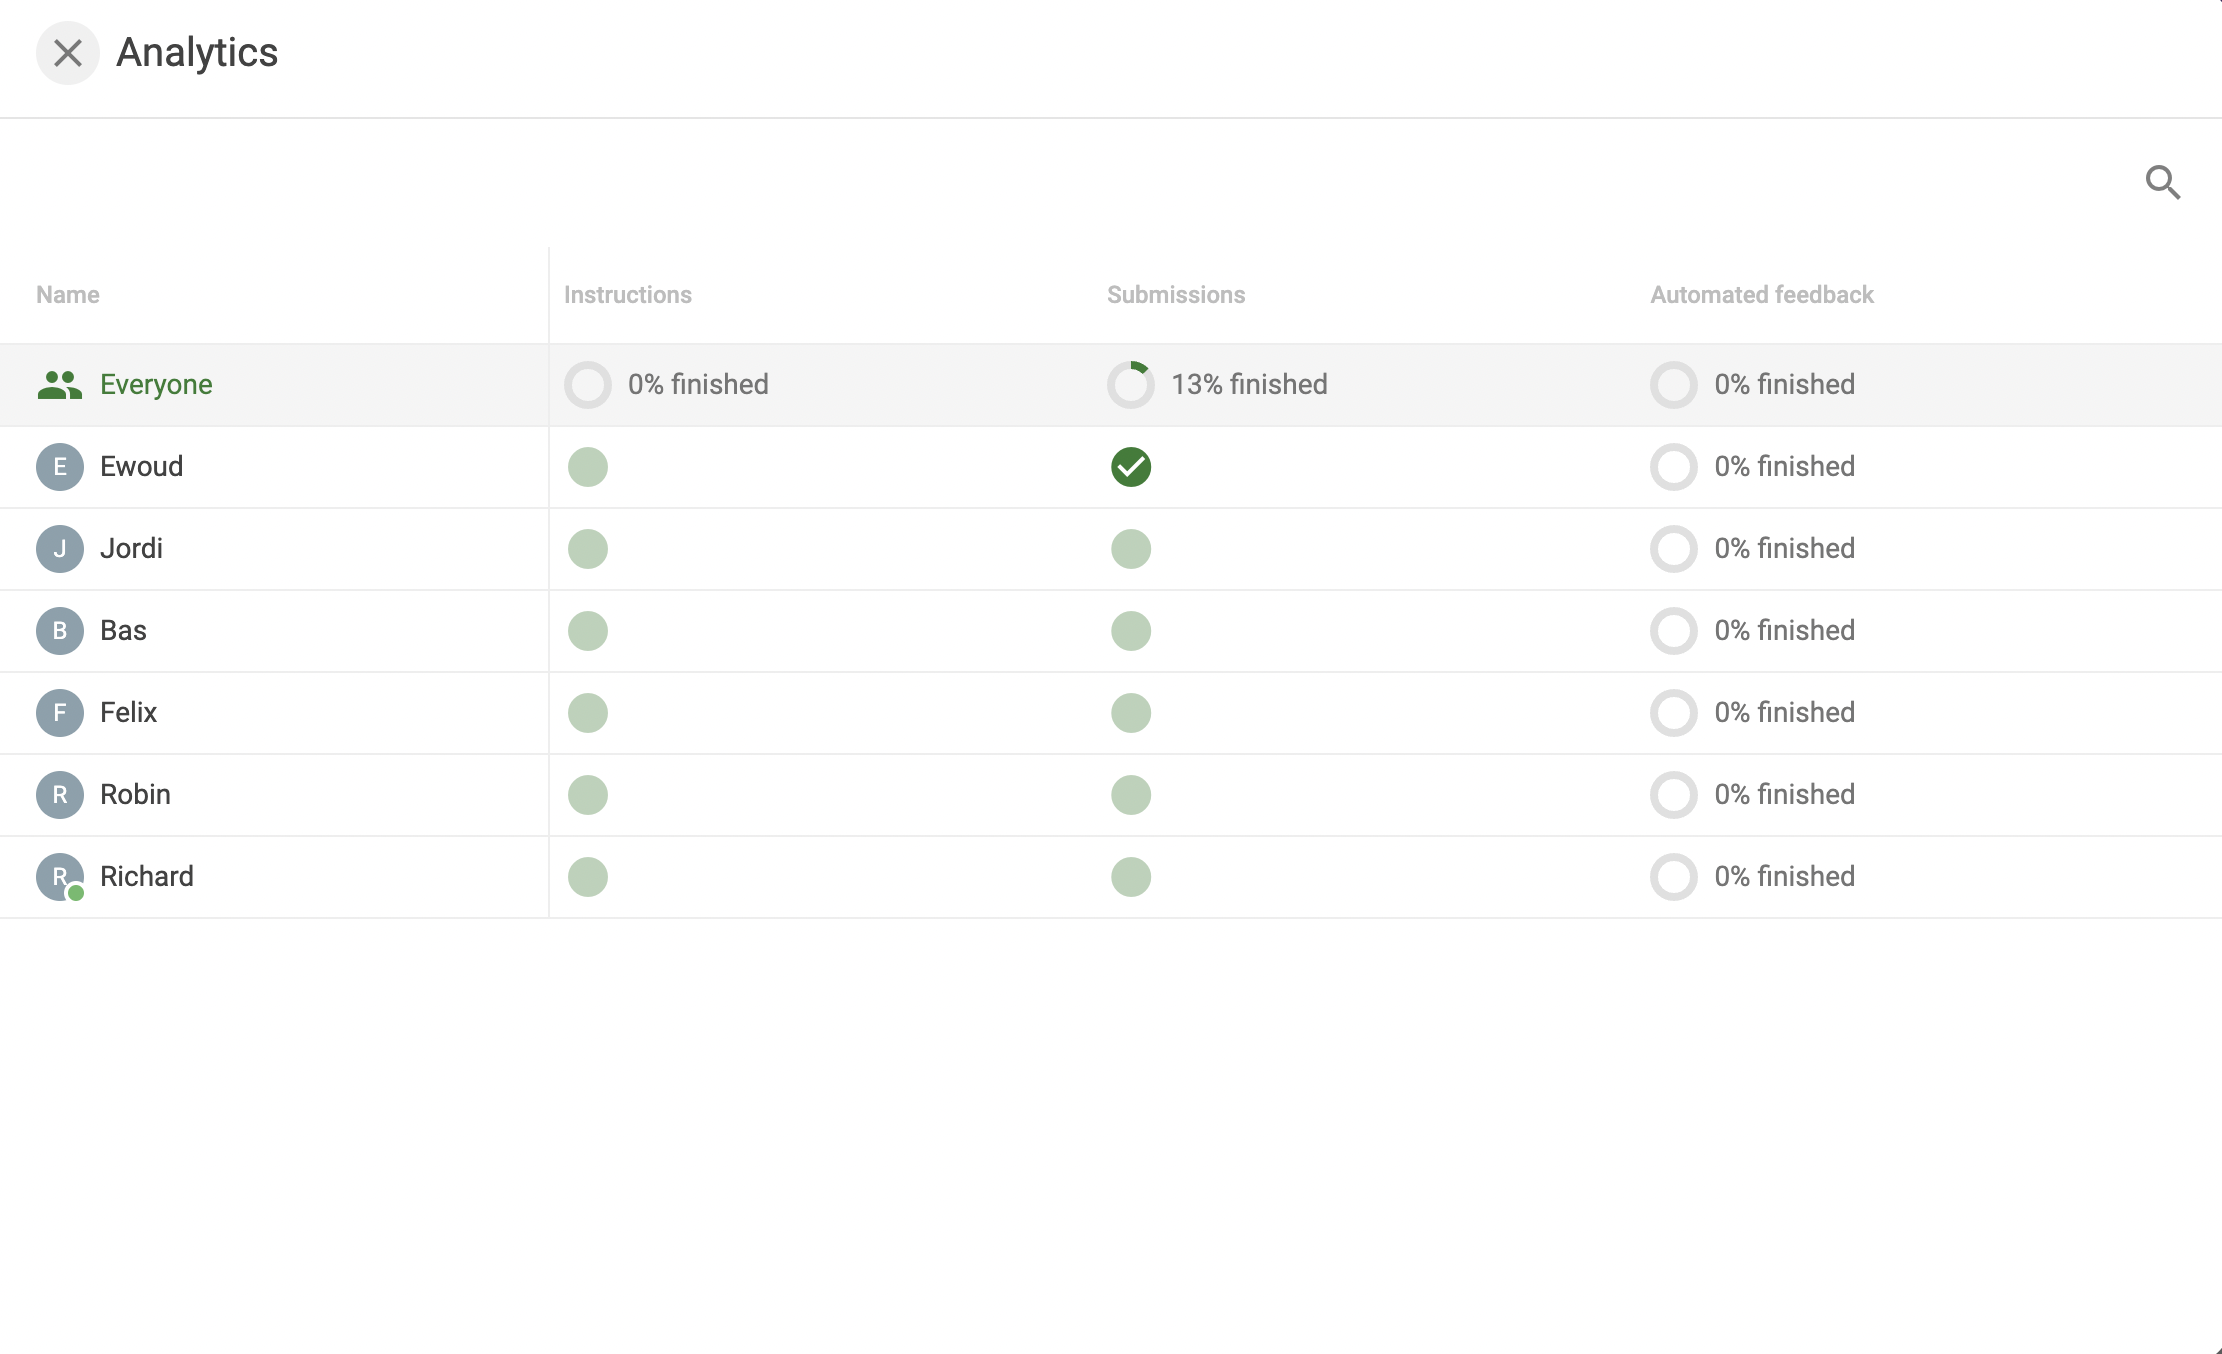The image size is (2222, 1354).
Task: Click Jordi's Instructions status dot
Action: click(x=588, y=549)
